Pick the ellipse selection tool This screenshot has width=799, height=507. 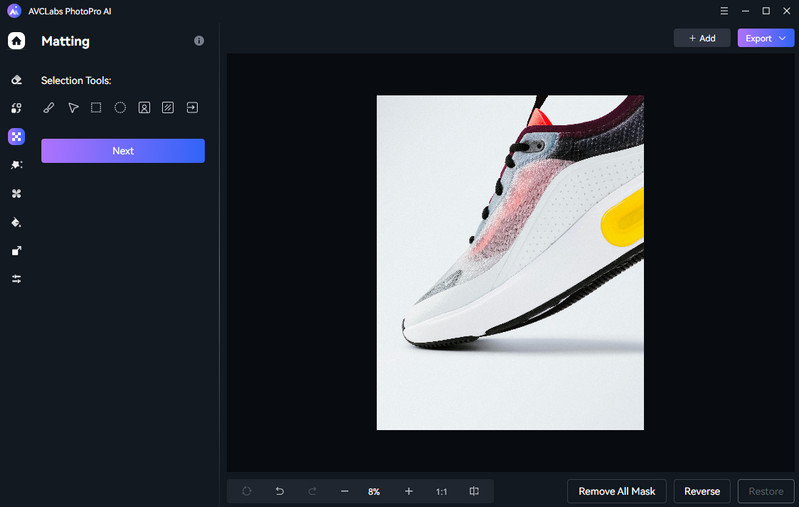120,108
